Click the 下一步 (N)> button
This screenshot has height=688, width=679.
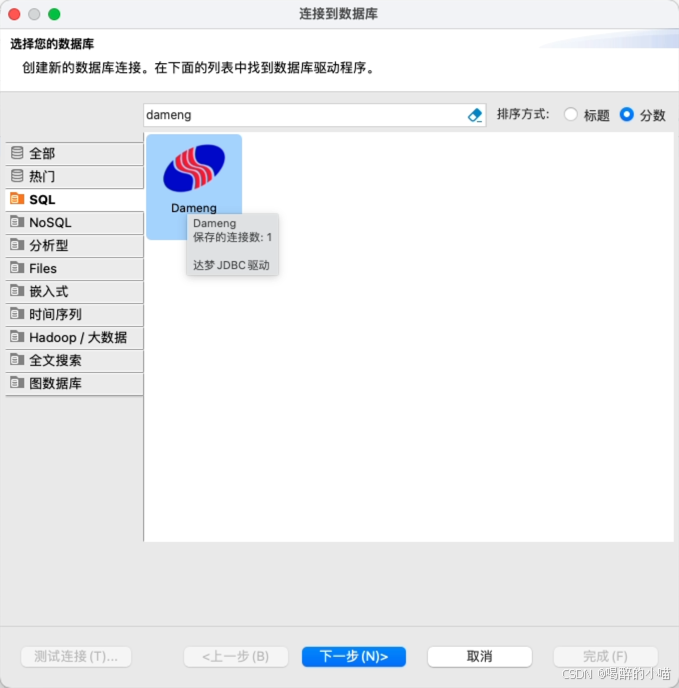(x=354, y=656)
